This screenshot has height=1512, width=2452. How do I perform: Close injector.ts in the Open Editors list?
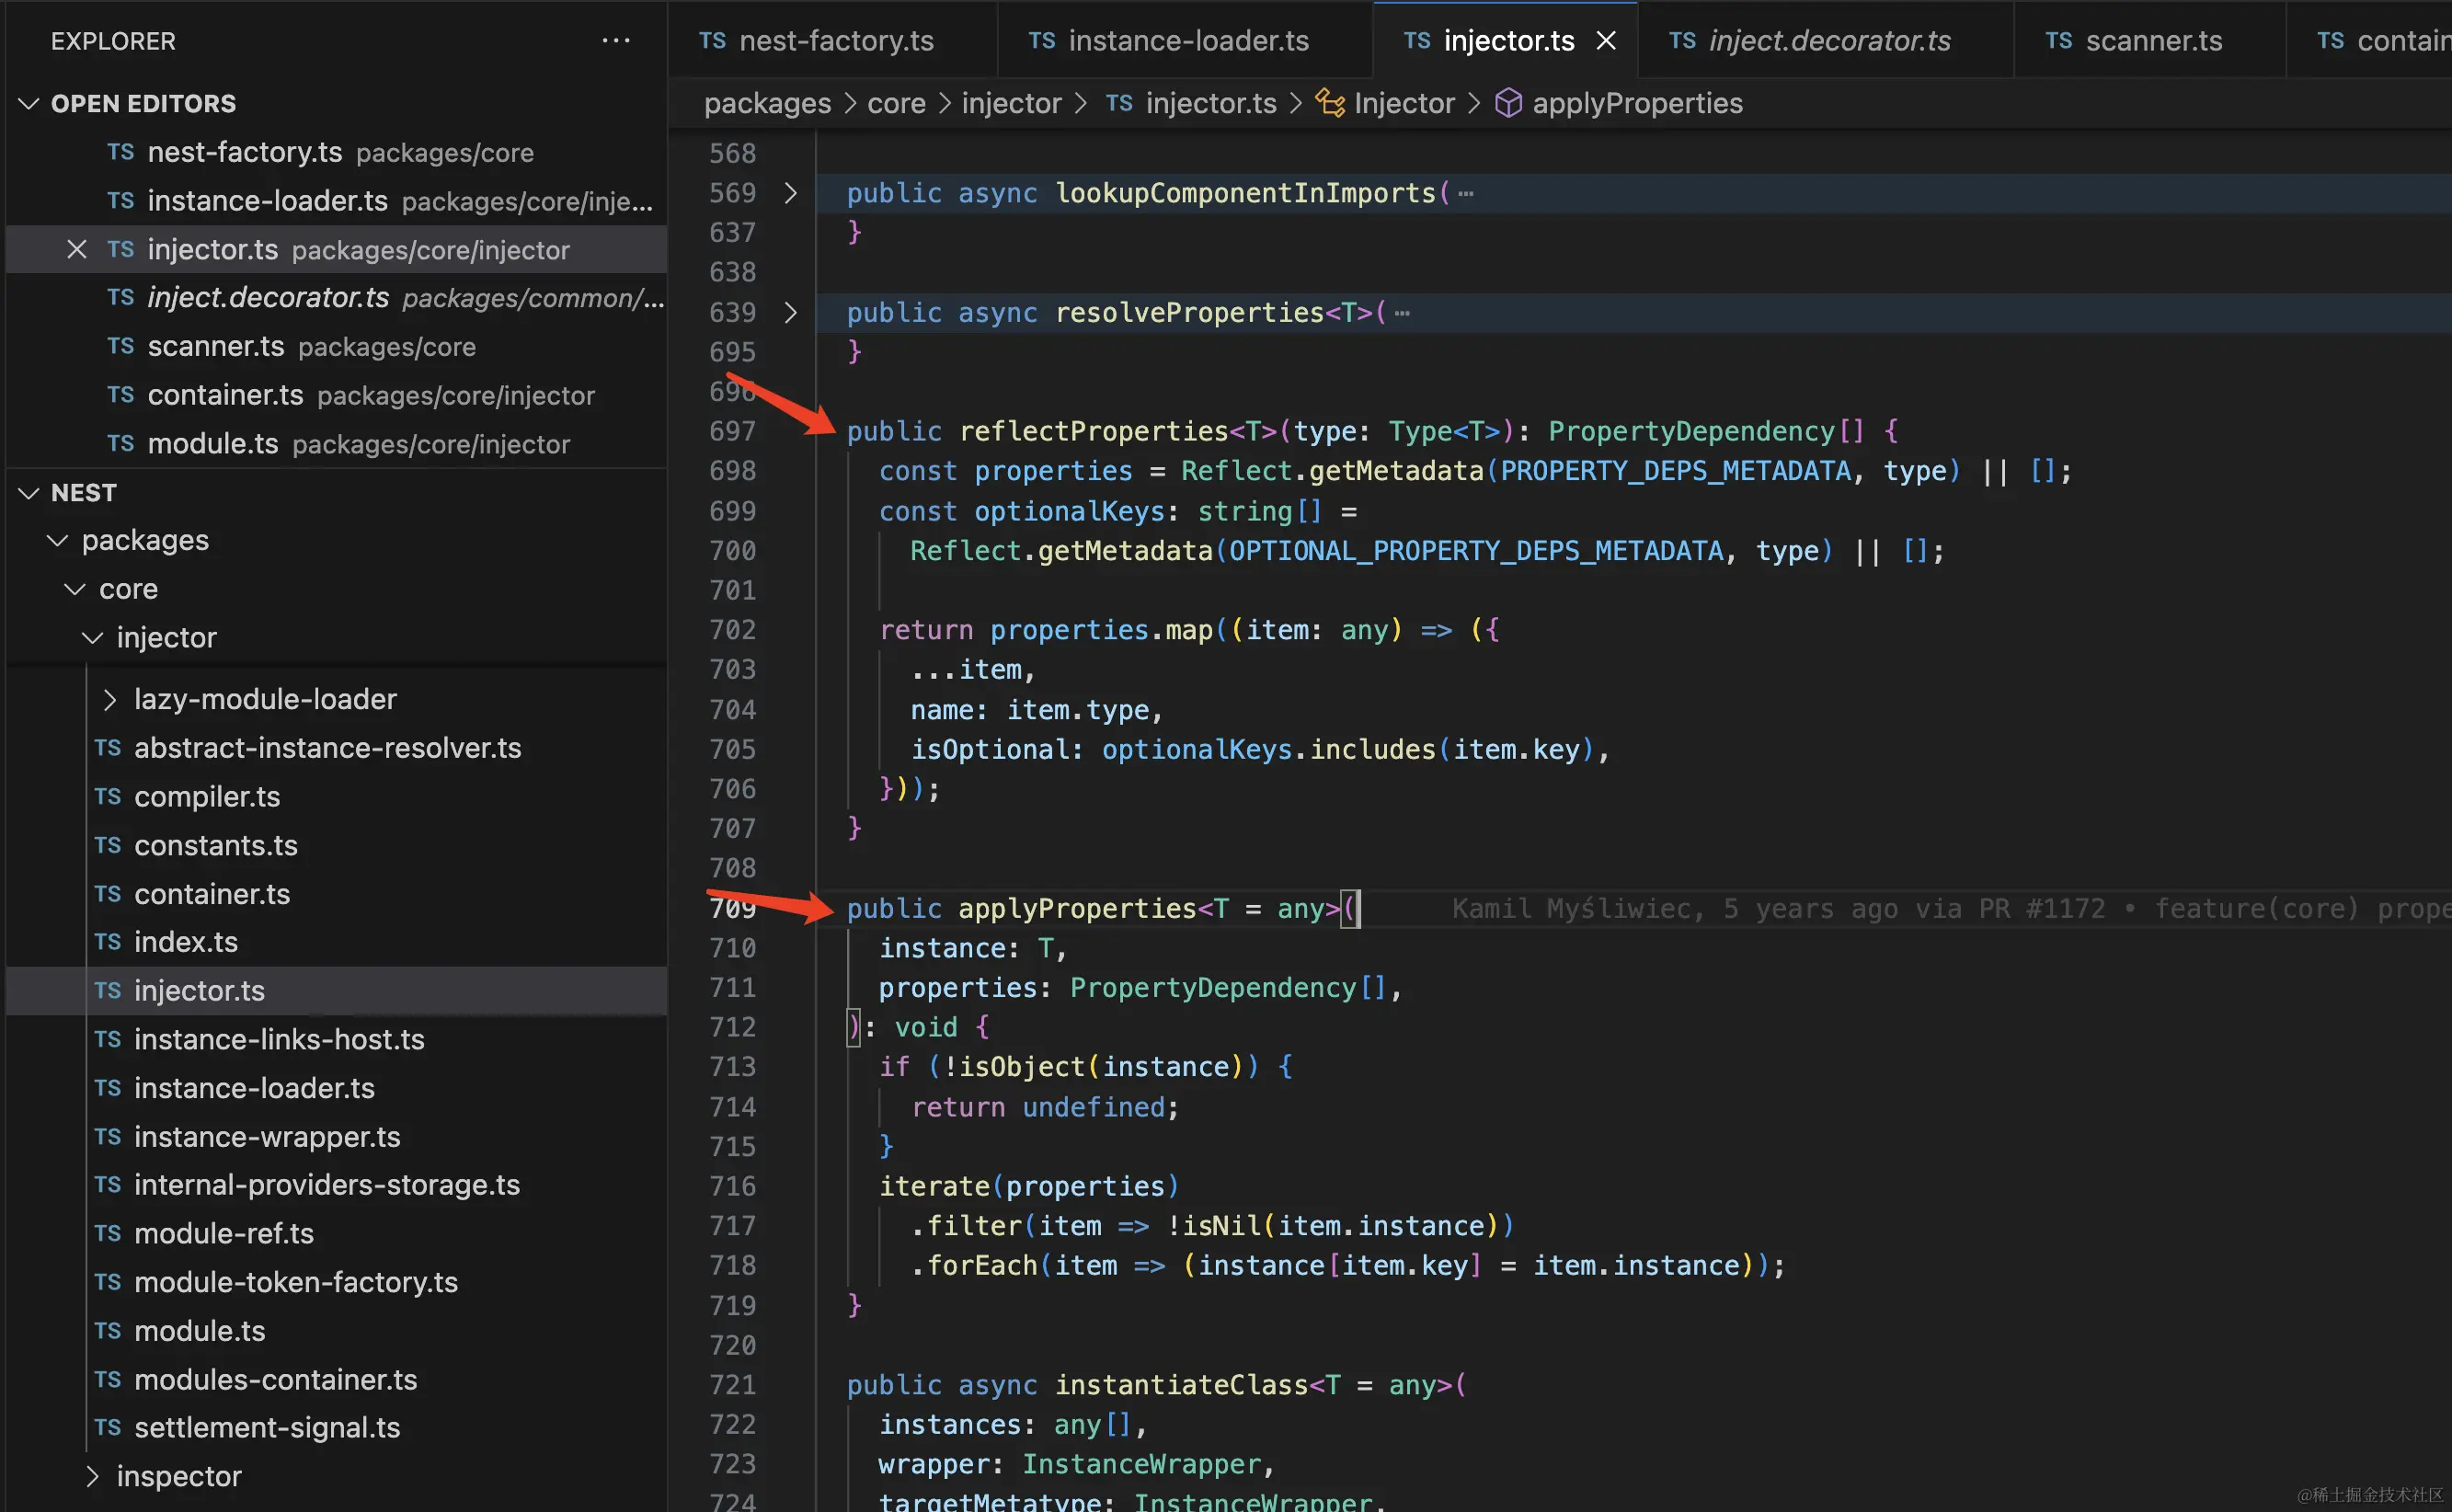pos(77,249)
